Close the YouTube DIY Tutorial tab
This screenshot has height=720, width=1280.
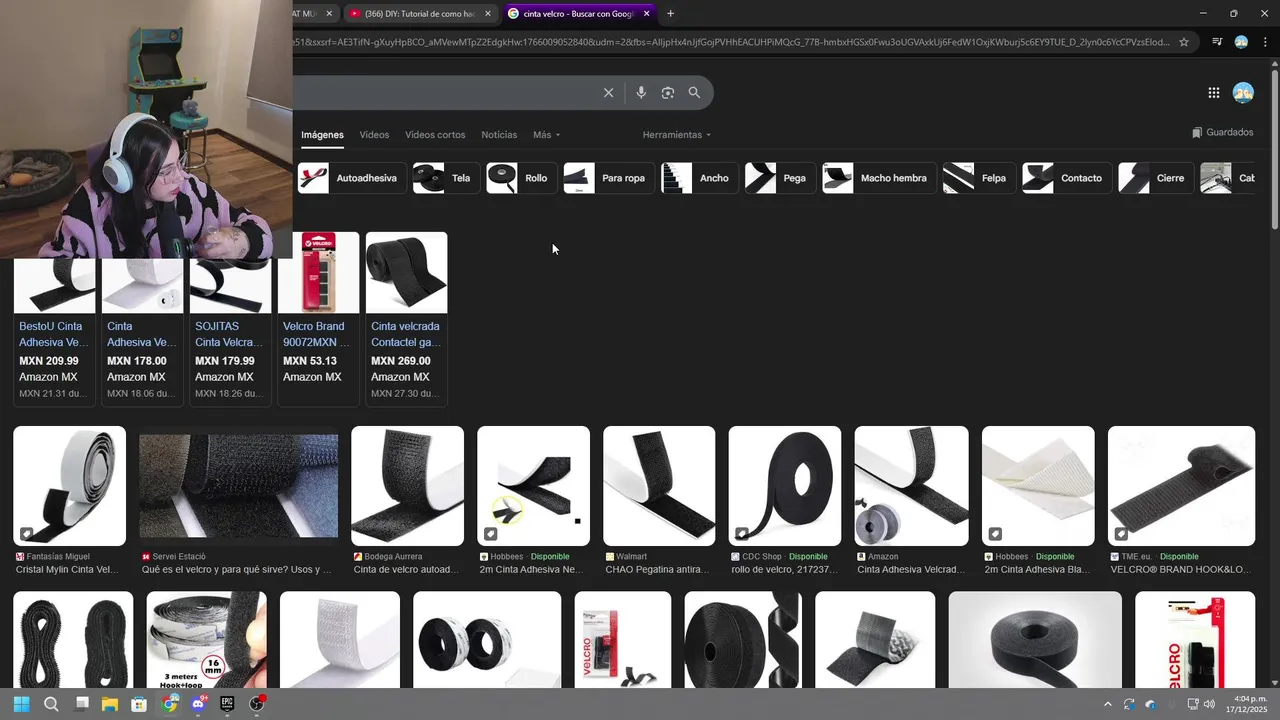pos(487,13)
